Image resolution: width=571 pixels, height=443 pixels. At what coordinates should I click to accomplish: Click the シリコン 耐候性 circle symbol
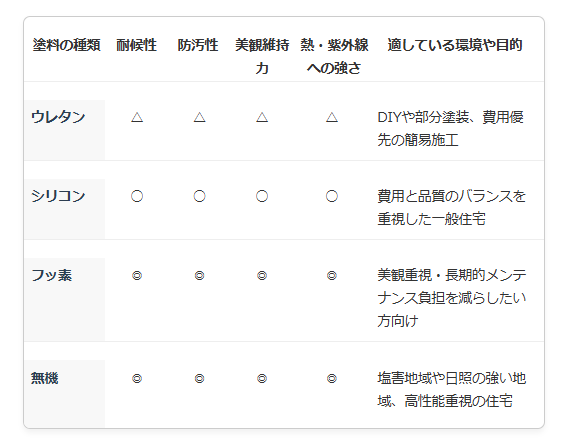click(137, 196)
